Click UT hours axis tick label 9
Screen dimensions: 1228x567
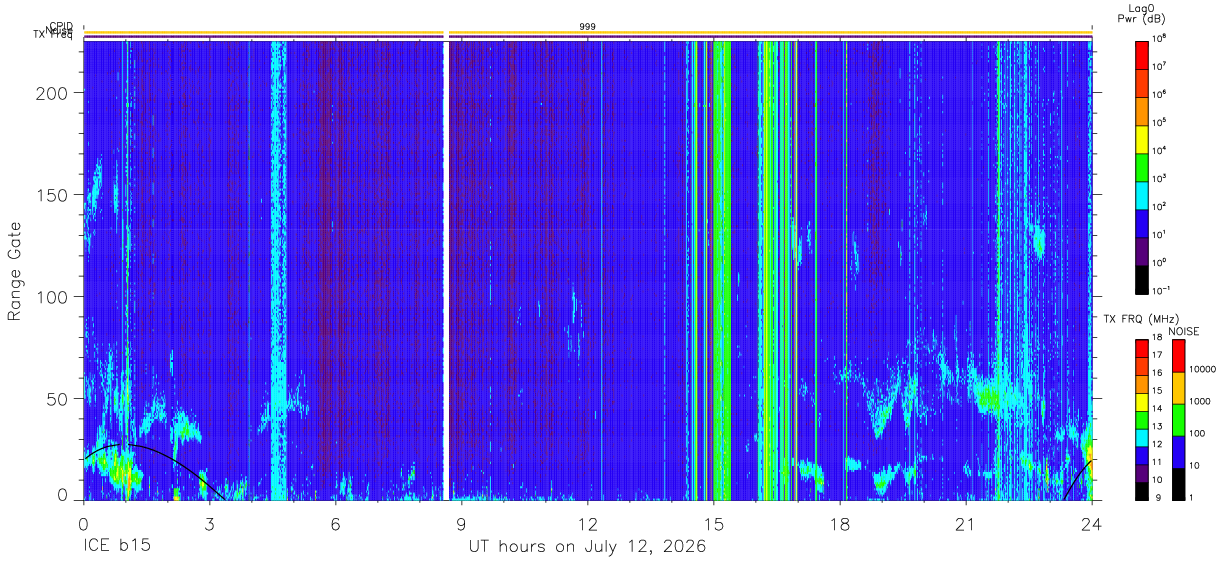tap(461, 524)
